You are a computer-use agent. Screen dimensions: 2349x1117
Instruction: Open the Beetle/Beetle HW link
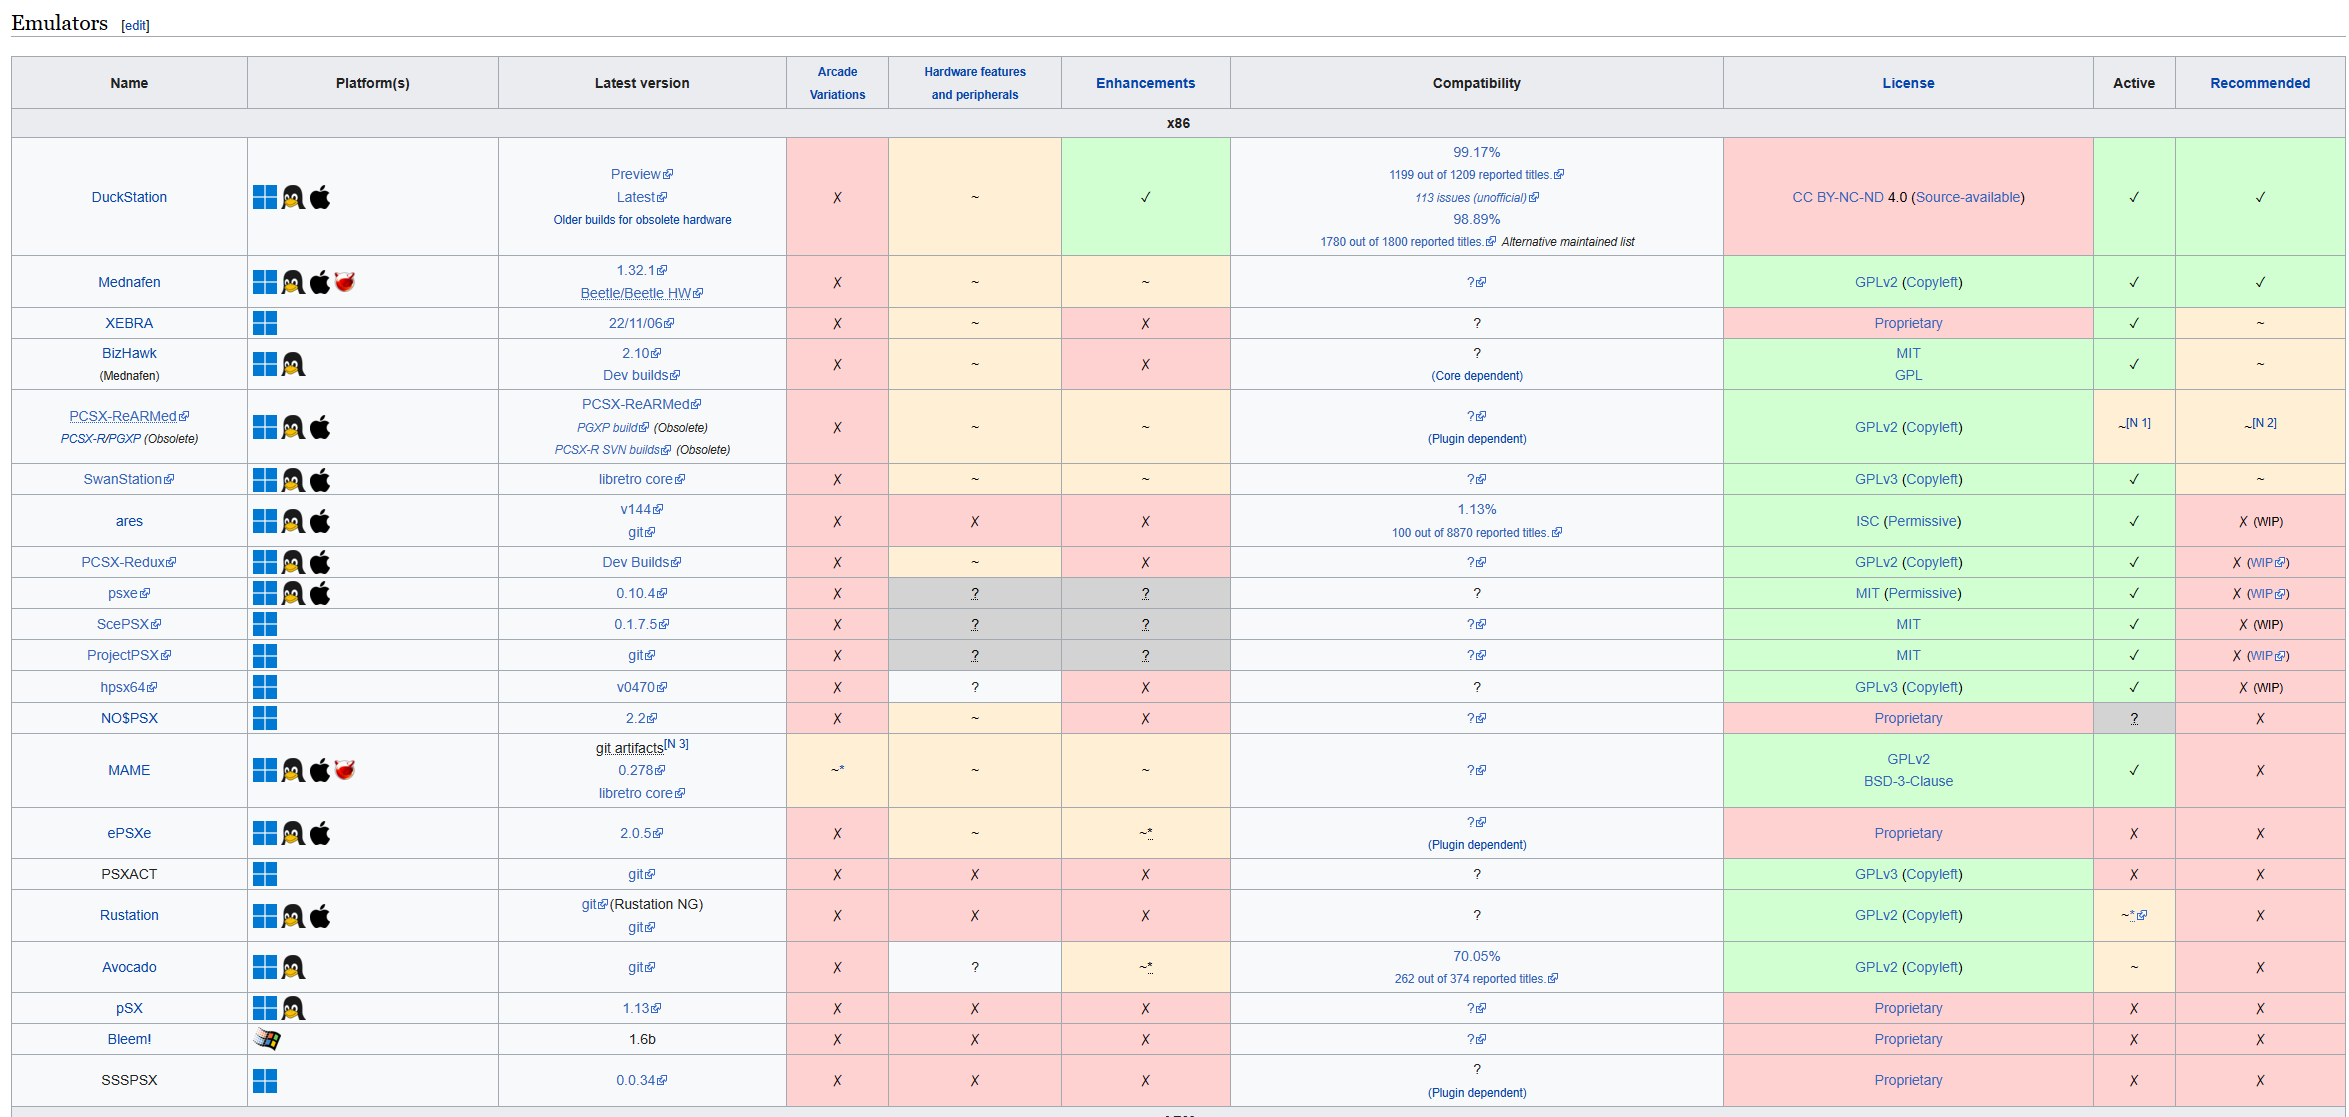coord(642,293)
